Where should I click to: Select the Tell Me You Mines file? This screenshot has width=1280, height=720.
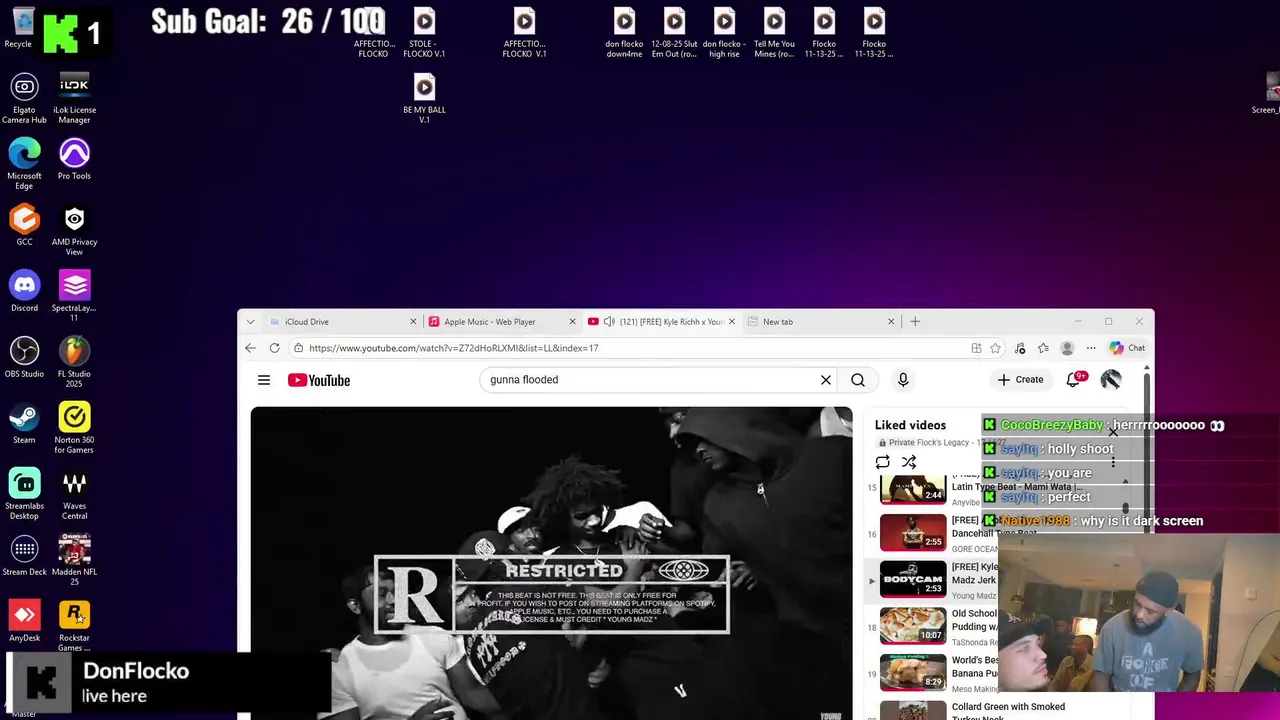(774, 32)
